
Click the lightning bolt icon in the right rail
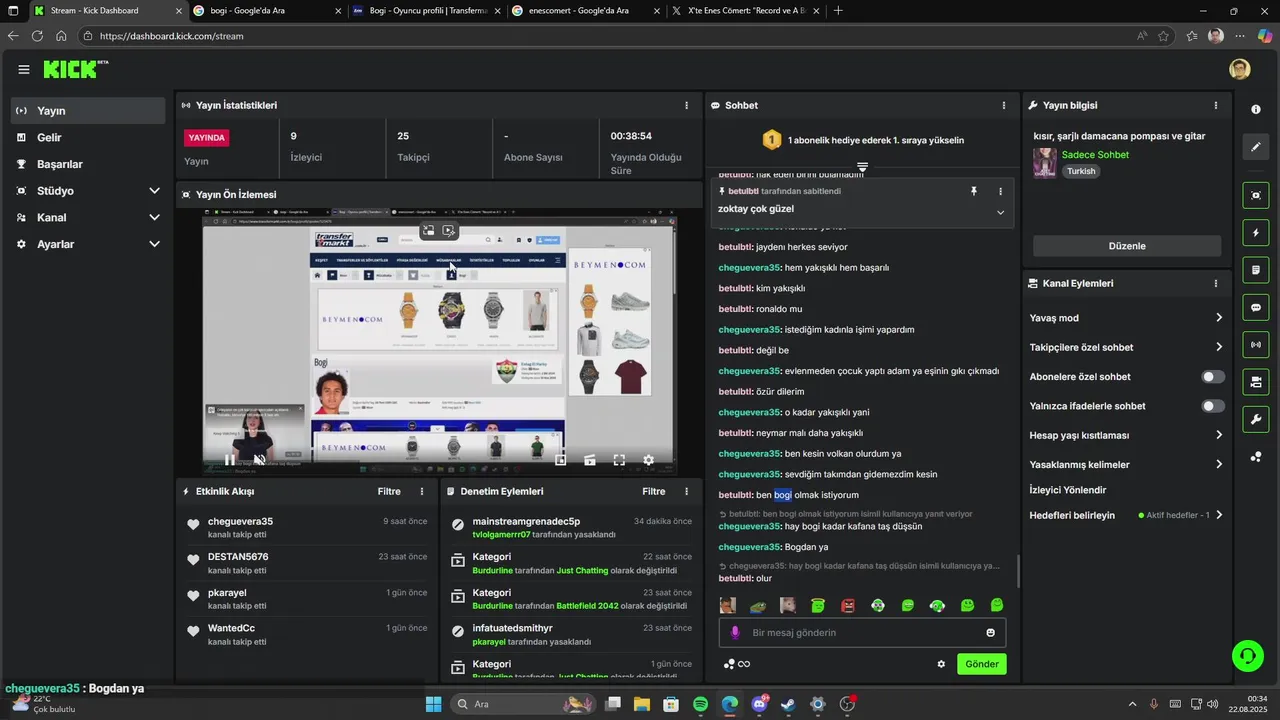(1256, 233)
